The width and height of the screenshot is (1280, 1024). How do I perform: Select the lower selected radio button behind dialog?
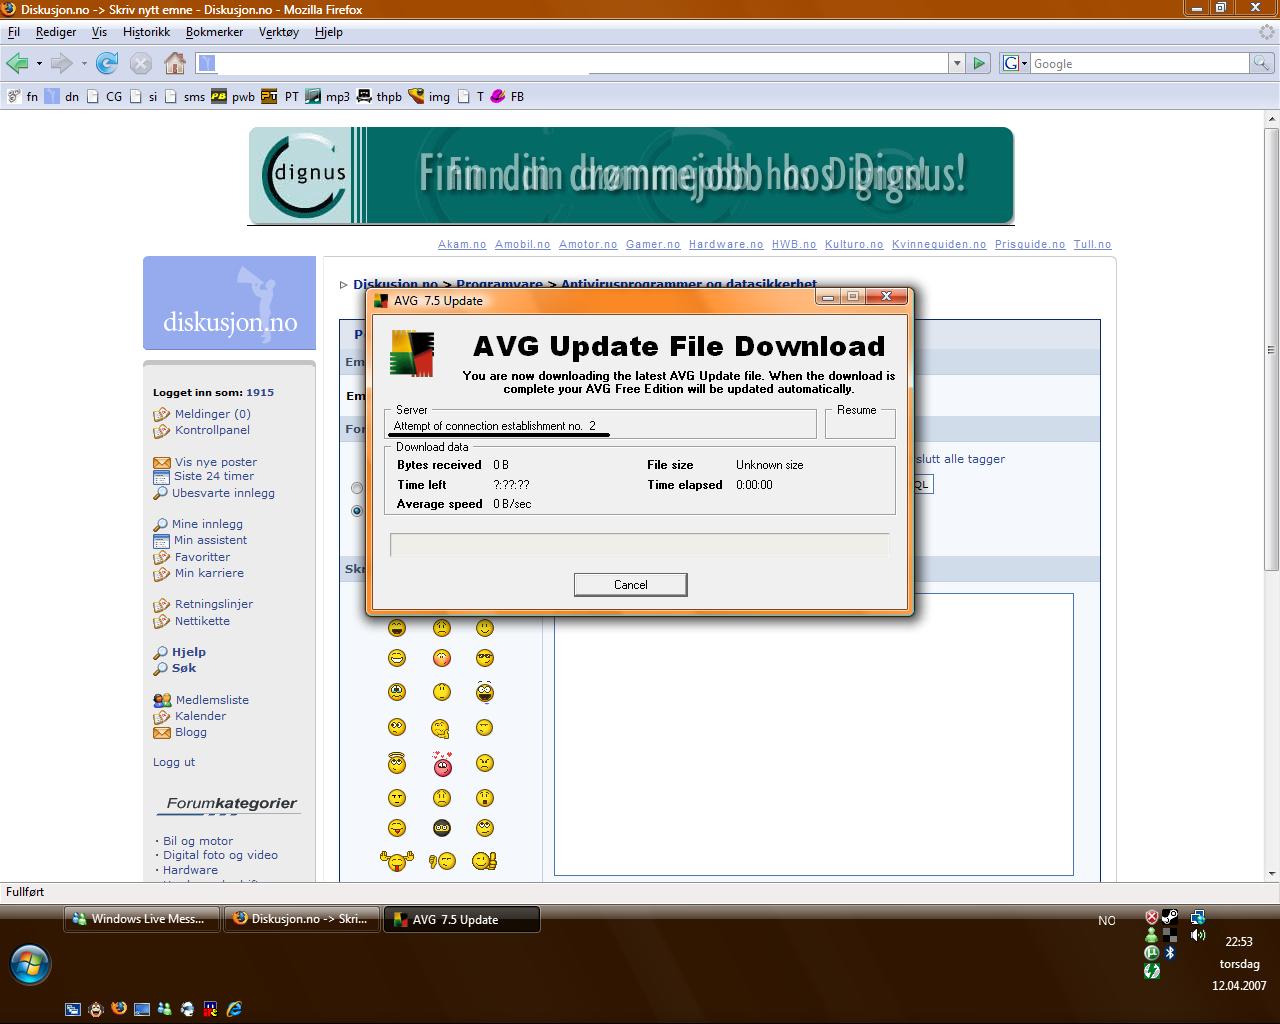click(357, 511)
